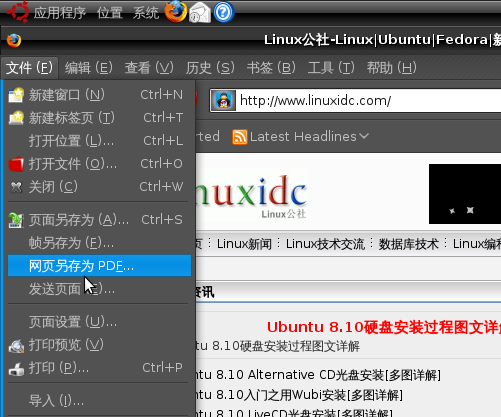Image resolution: width=501 pixels, height=417 pixels.
Task: Click the penguin site icon in address bar
Action: pyautogui.click(x=223, y=100)
